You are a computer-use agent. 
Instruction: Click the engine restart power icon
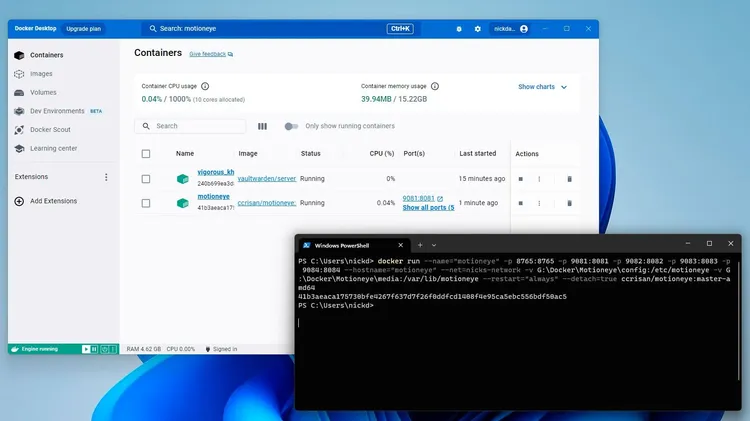coord(104,349)
